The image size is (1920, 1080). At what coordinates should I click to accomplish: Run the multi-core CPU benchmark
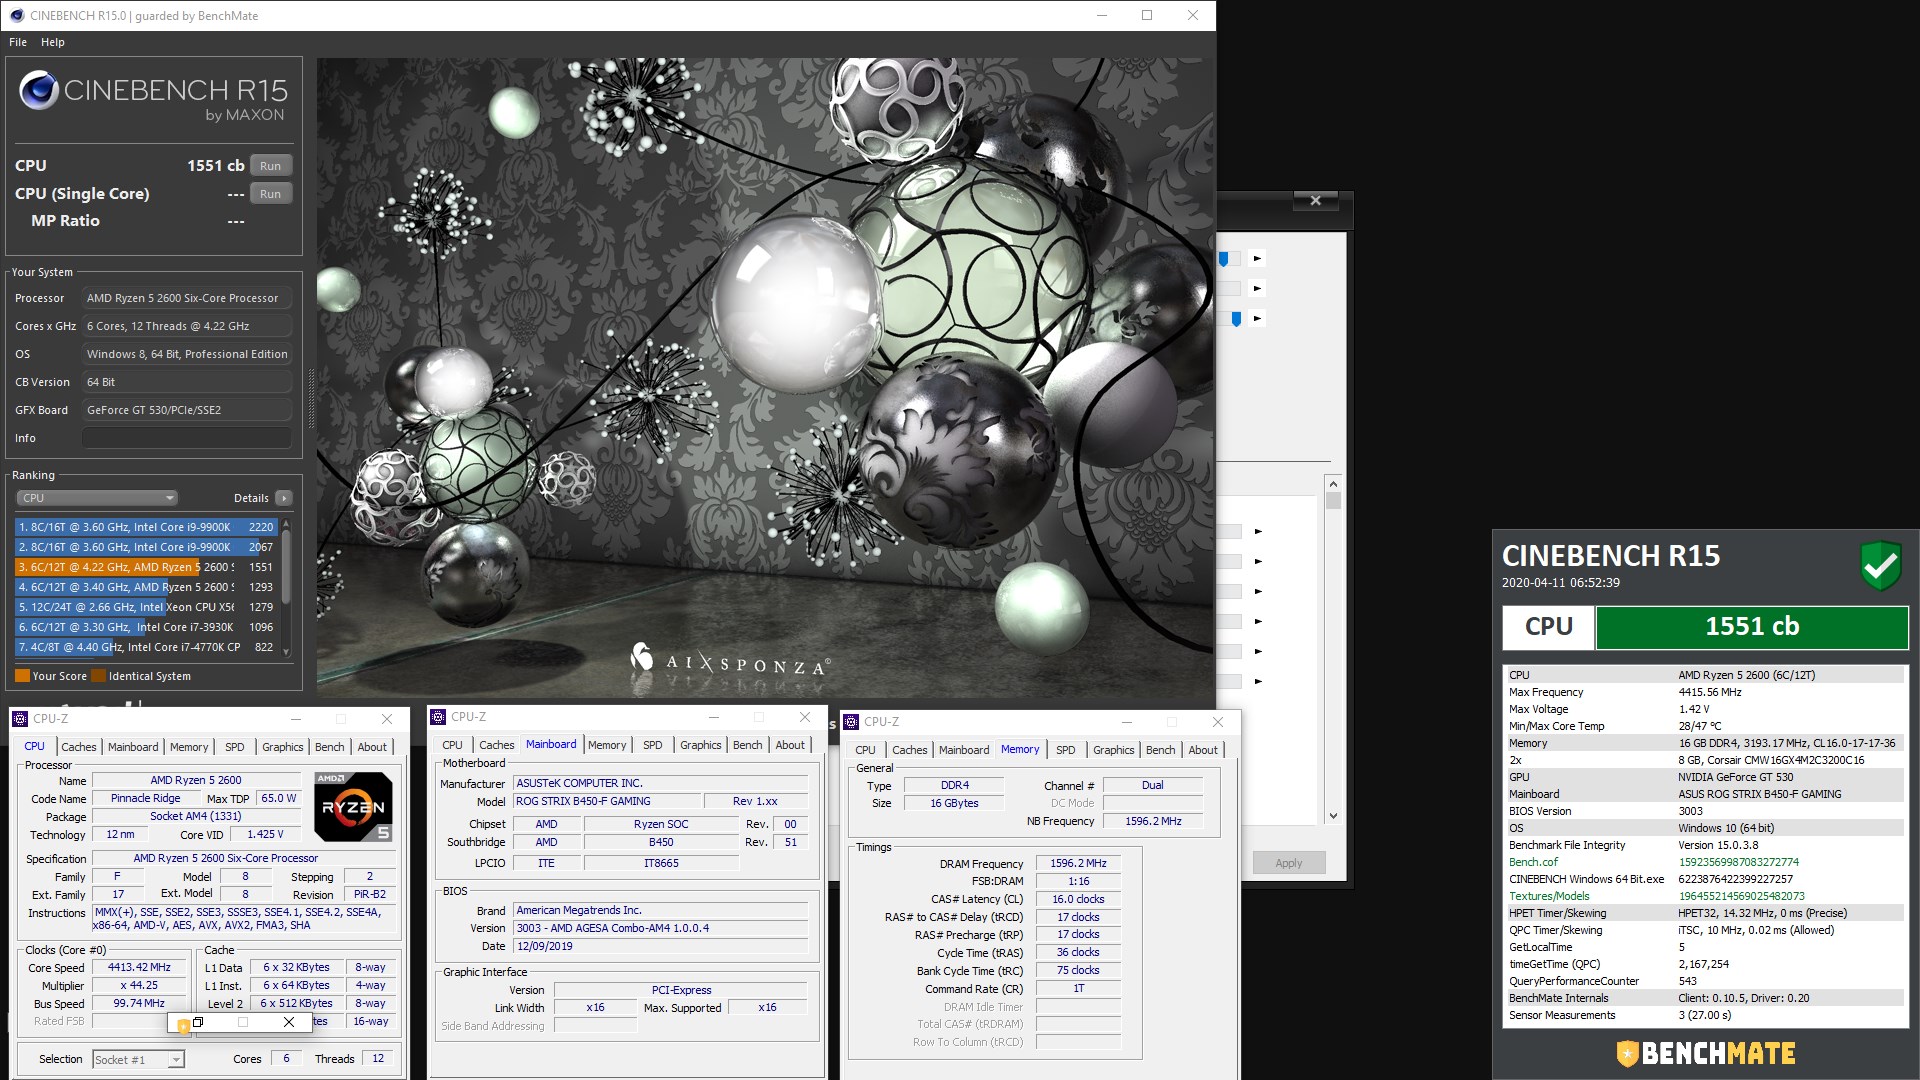[270, 166]
